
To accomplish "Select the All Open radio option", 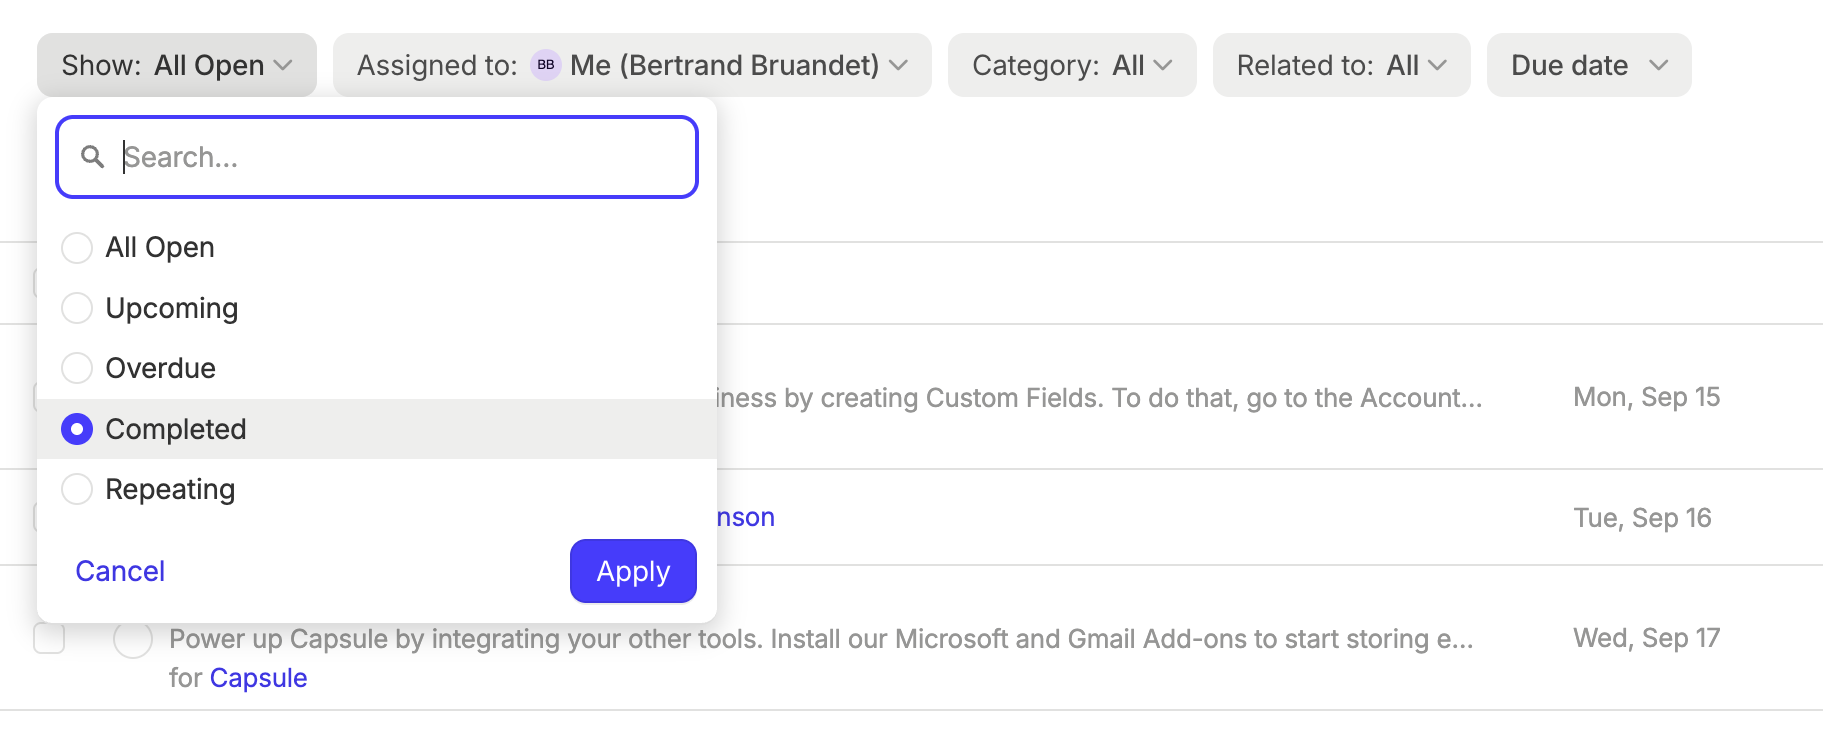I will point(77,247).
